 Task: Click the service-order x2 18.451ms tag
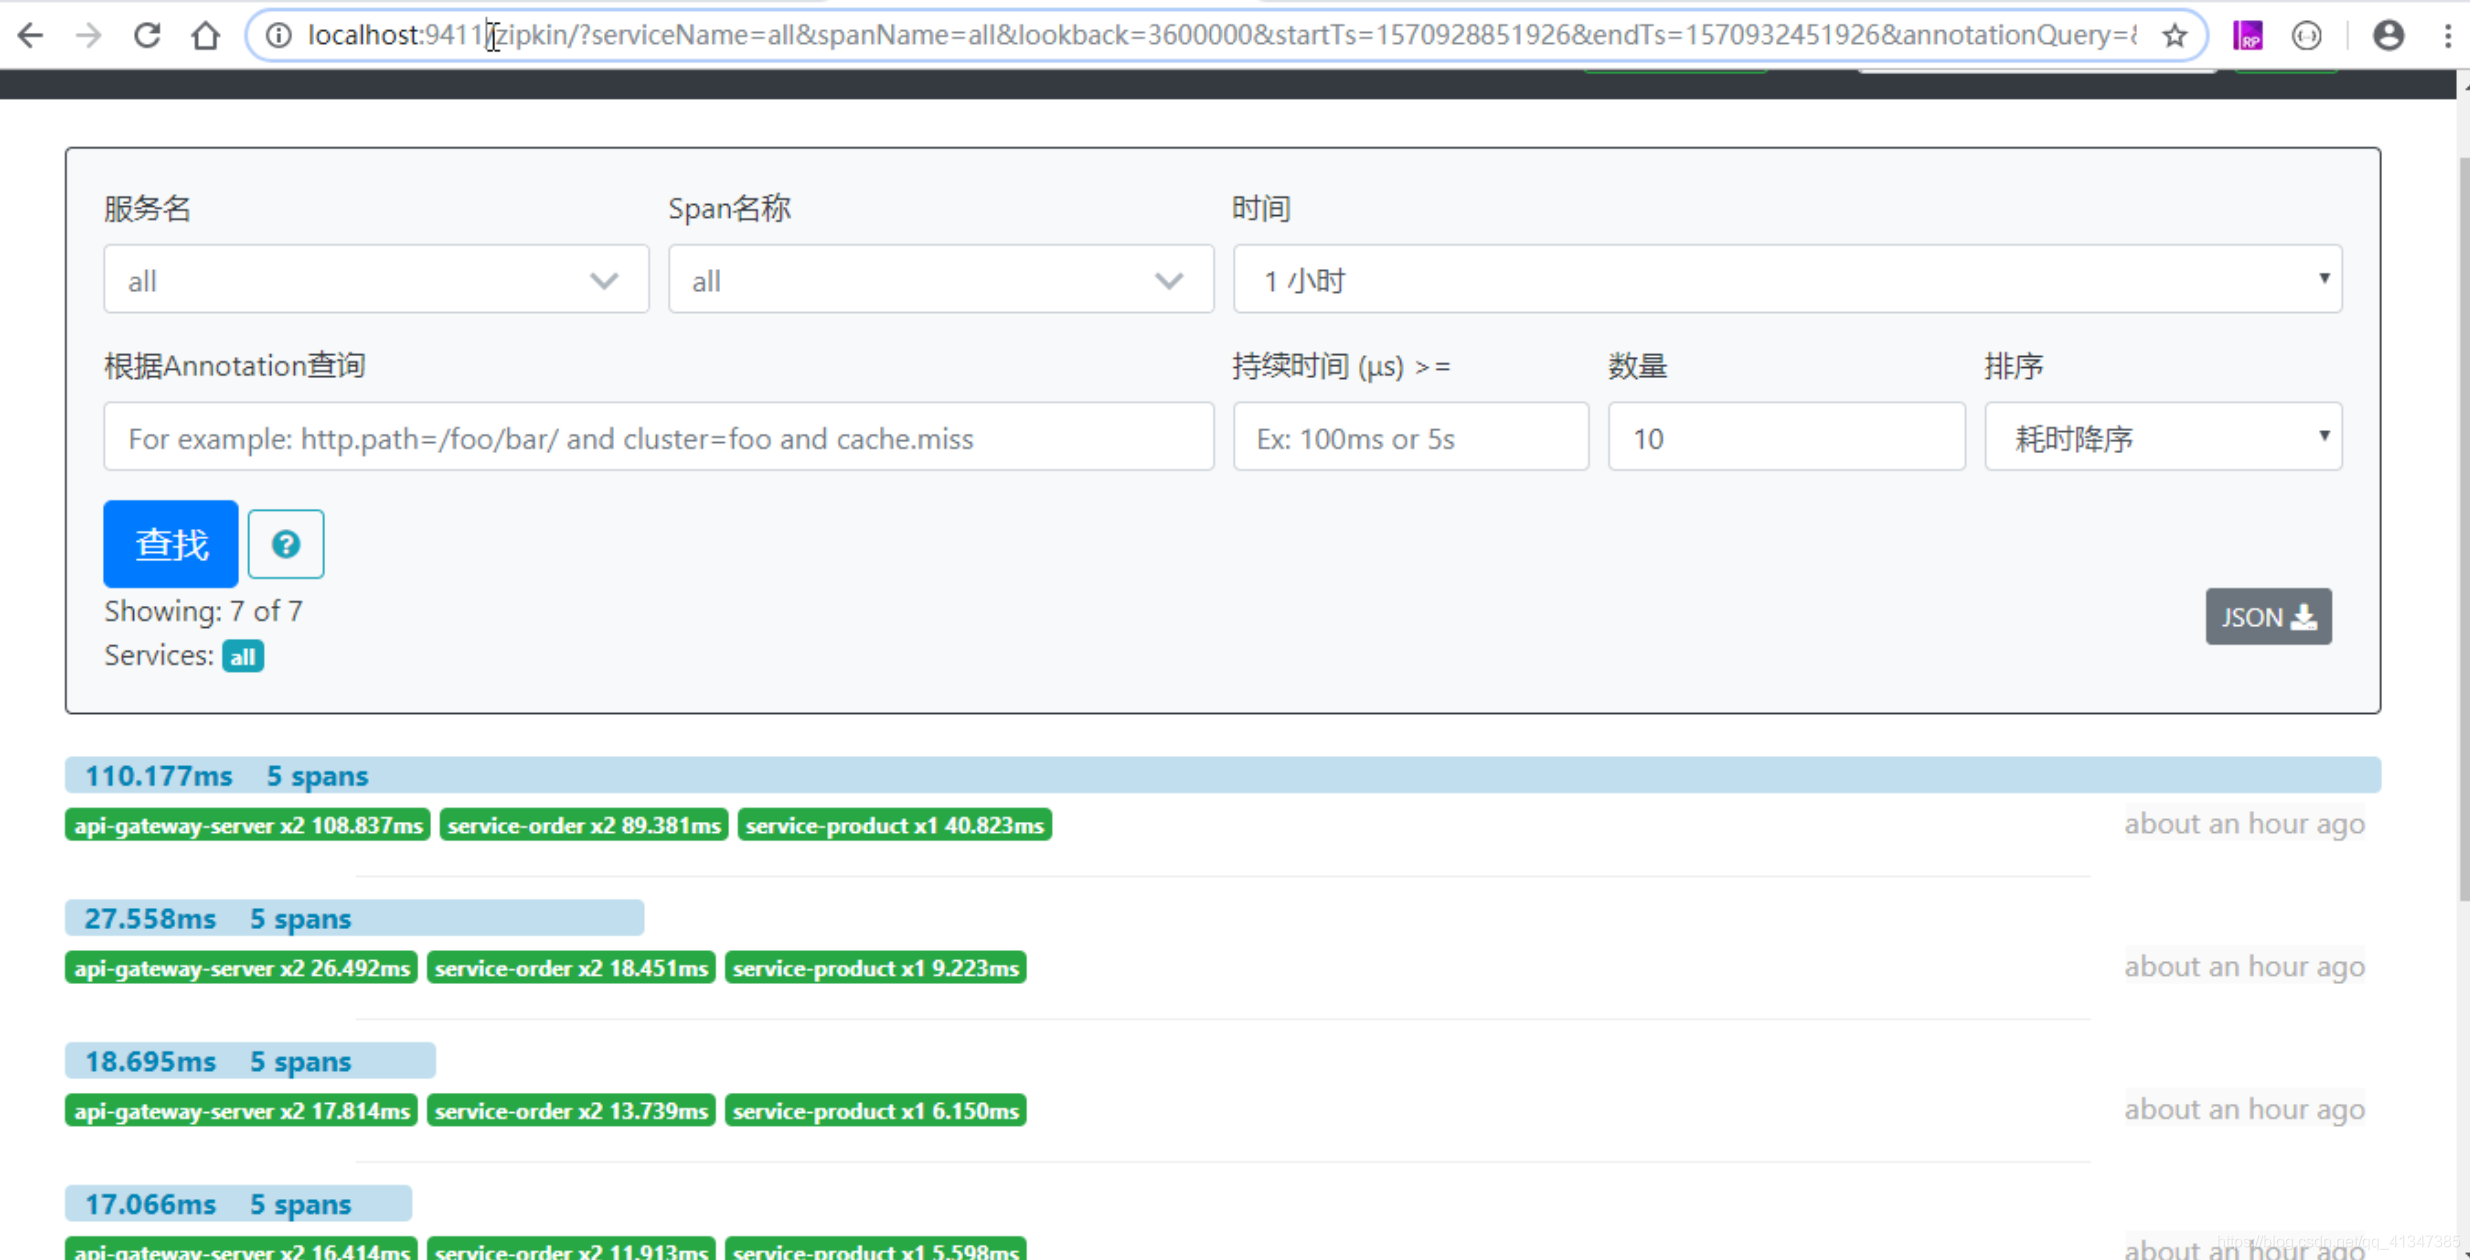(x=571, y=968)
